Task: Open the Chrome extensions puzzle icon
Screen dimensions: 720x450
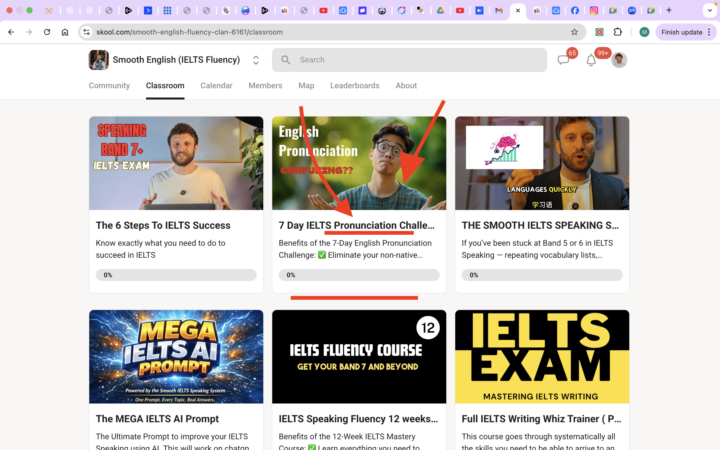Action: tap(618, 32)
